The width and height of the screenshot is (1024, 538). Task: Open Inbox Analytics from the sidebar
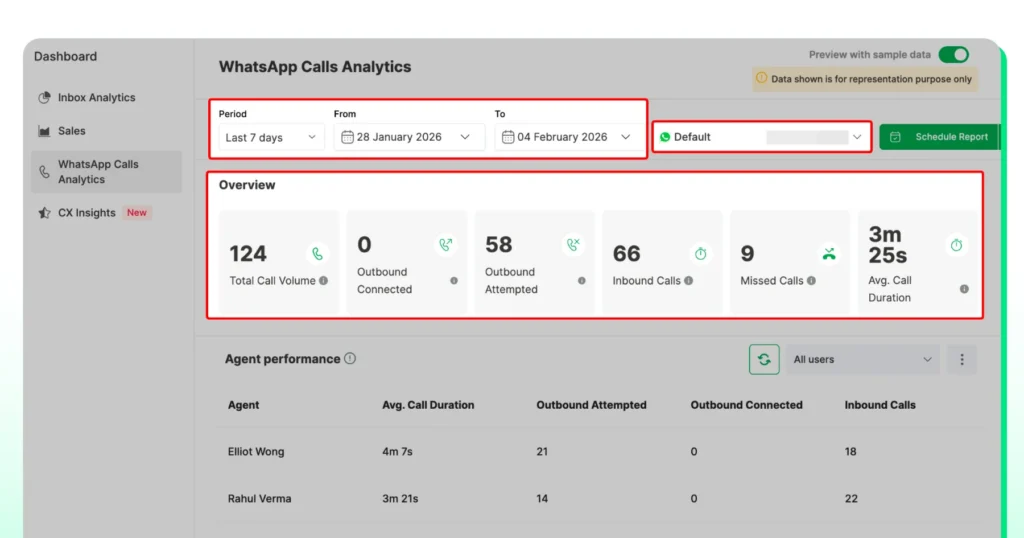pos(96,97)
